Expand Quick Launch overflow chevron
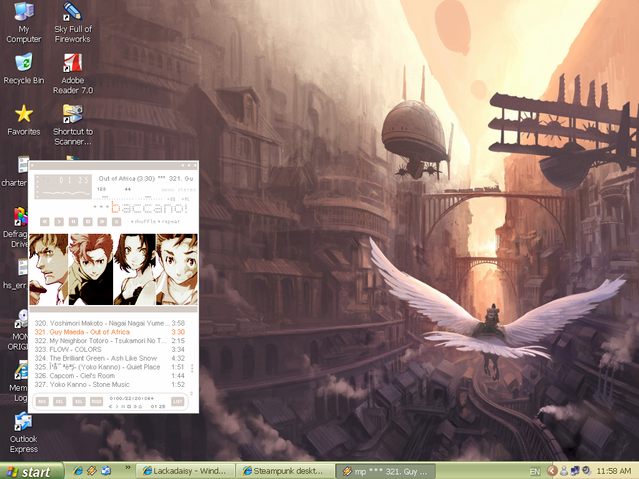 click(x=128, y=468)
